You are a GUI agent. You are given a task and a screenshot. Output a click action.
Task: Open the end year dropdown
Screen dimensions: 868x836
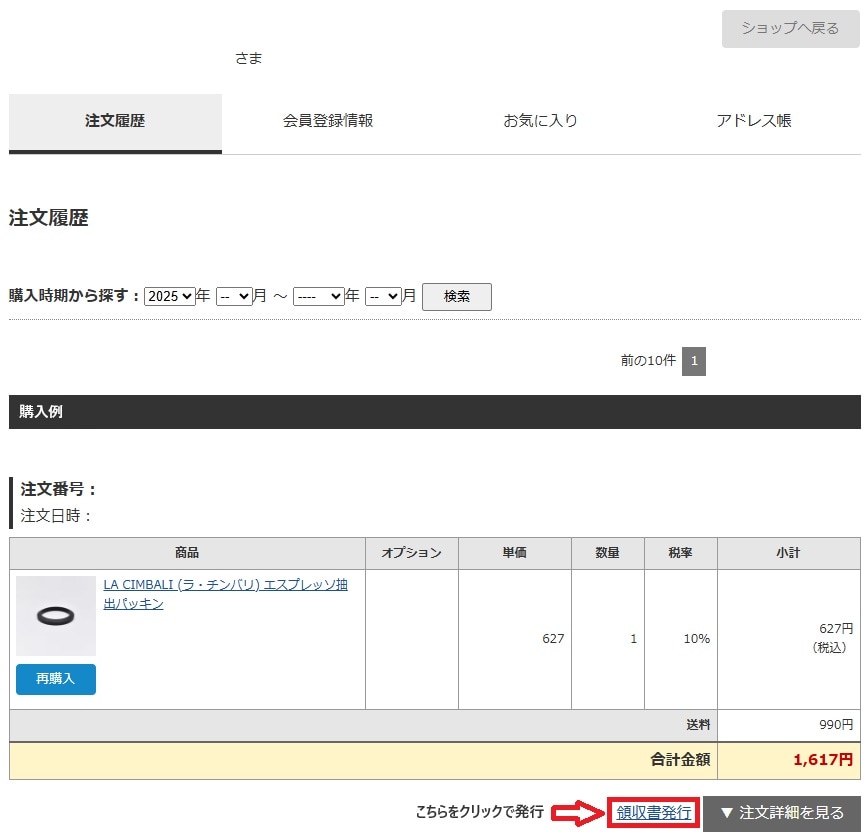tap(318, 297)
